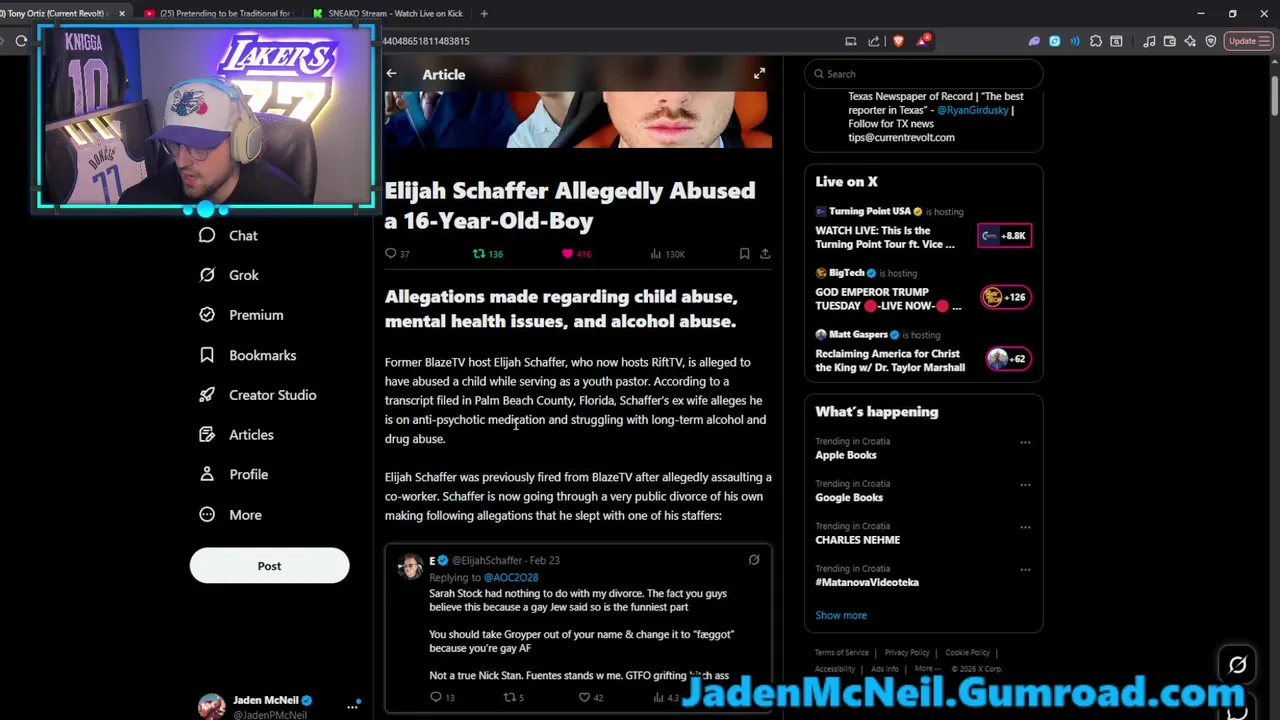Reload the page in browser toolbar

pyautogui.click(x=21, y=41)
